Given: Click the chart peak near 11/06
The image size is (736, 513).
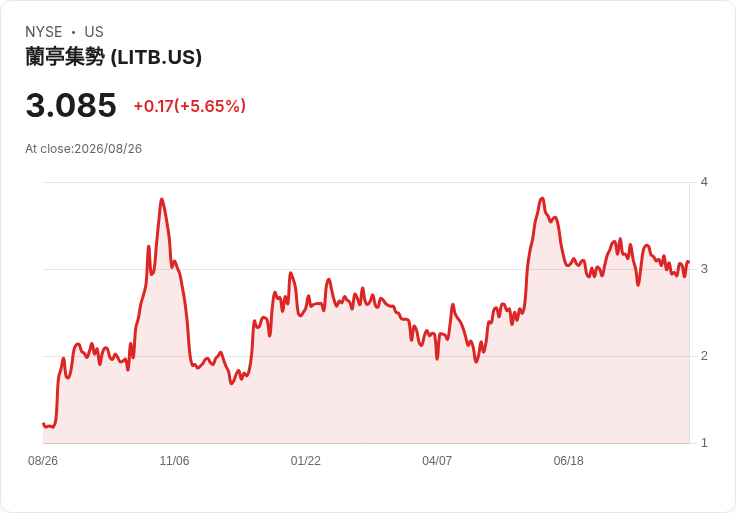Looking at the screenshot, I should tap(162, 199).
